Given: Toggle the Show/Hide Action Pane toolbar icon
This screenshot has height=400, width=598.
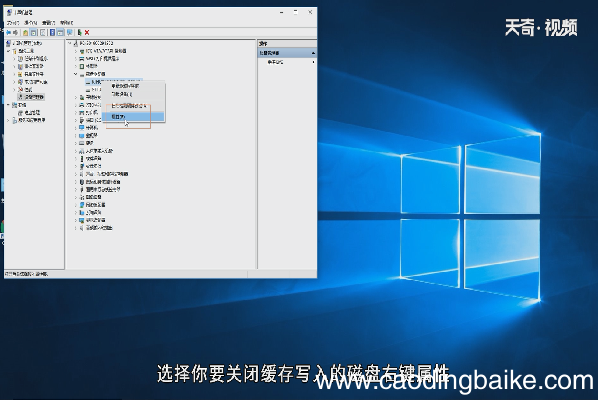Looking at the screenshot, I should pyautogui.click(x=61, y=33).
